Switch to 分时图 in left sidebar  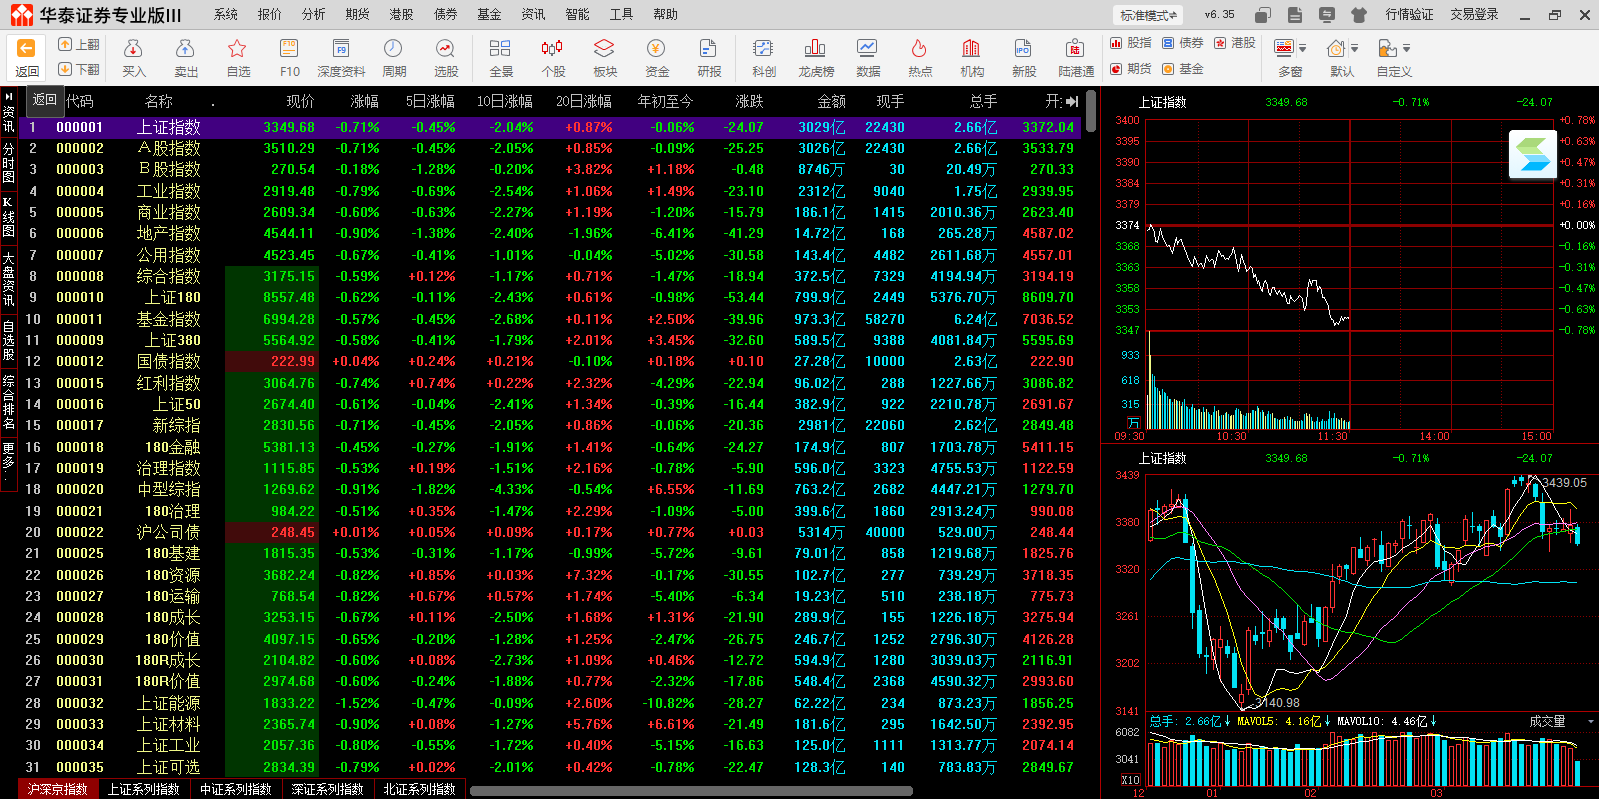8,162
